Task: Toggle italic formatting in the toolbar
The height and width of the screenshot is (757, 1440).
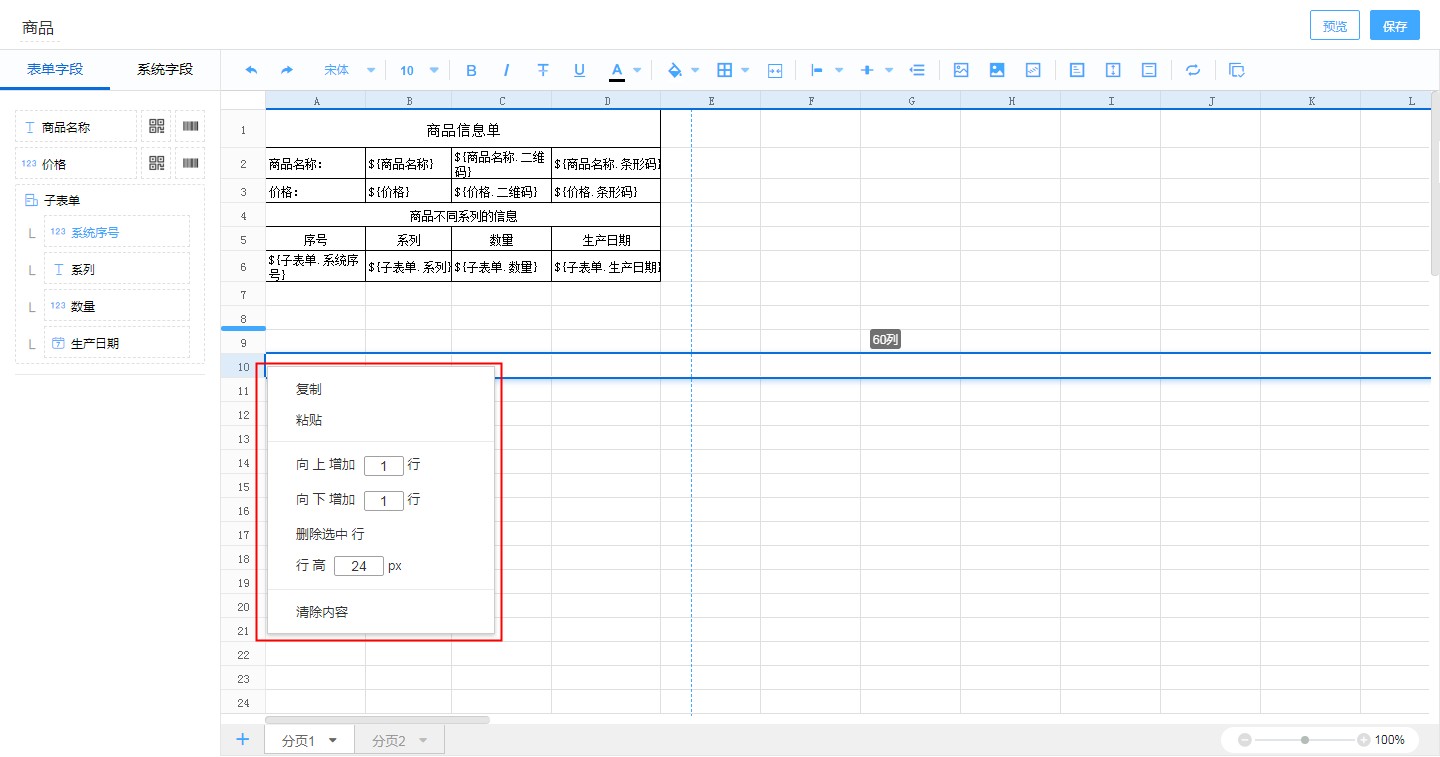Action: tap(507, 70)
